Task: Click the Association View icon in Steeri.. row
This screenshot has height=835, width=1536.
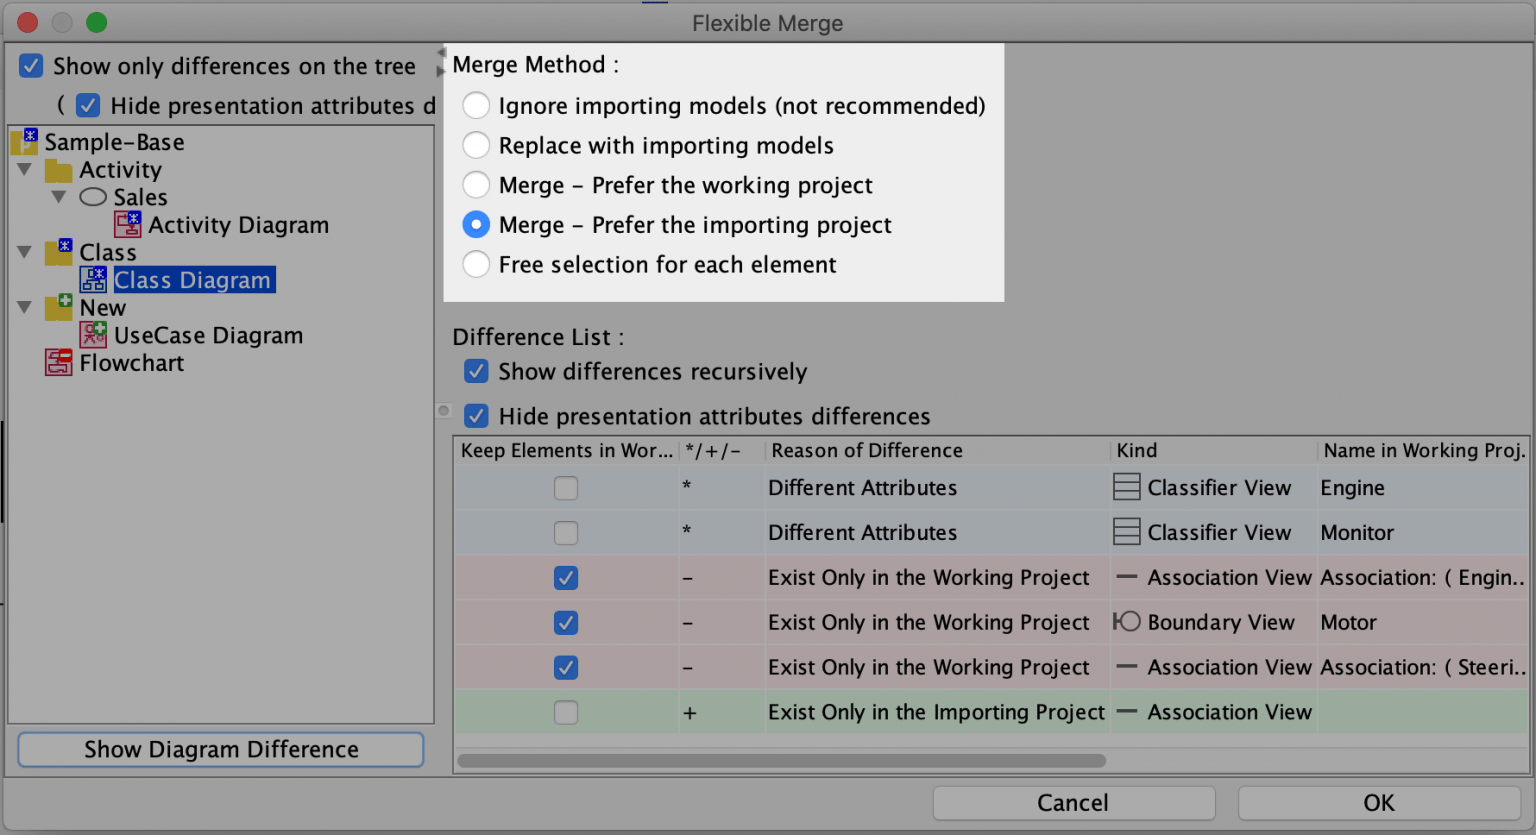Action: point(1127,667)
